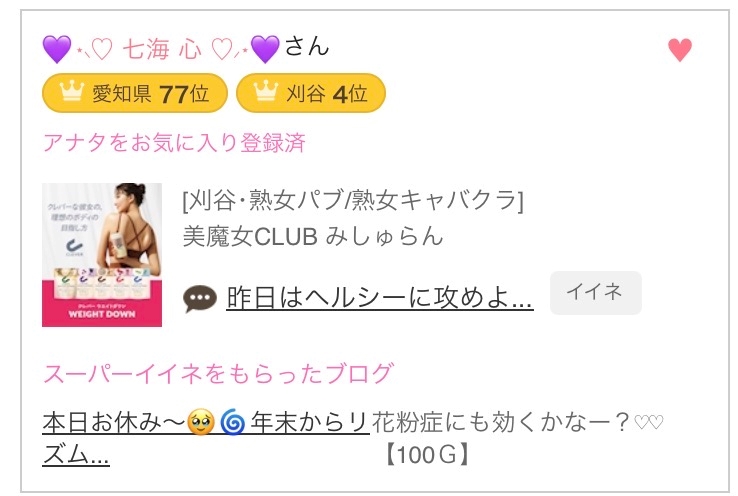
Task: Click the purple heart before the name
Action: pos(58,48)
